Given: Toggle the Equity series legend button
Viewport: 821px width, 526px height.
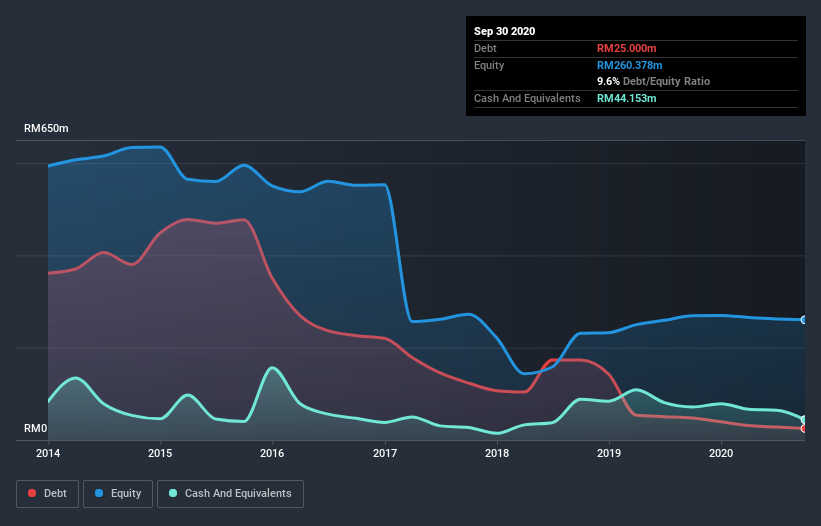Looking at the screenshot, I should coord(118,494).
